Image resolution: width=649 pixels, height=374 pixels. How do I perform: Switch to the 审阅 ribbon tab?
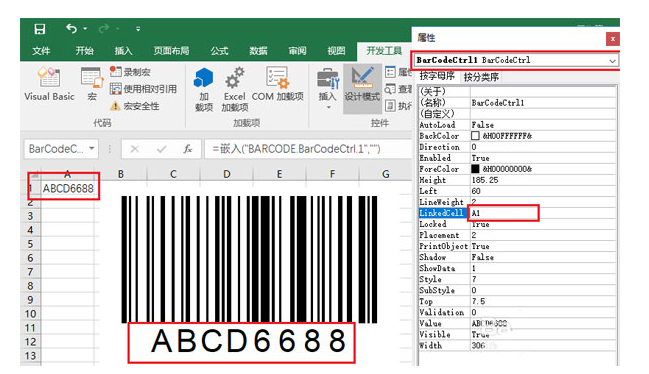coord(297,51)
